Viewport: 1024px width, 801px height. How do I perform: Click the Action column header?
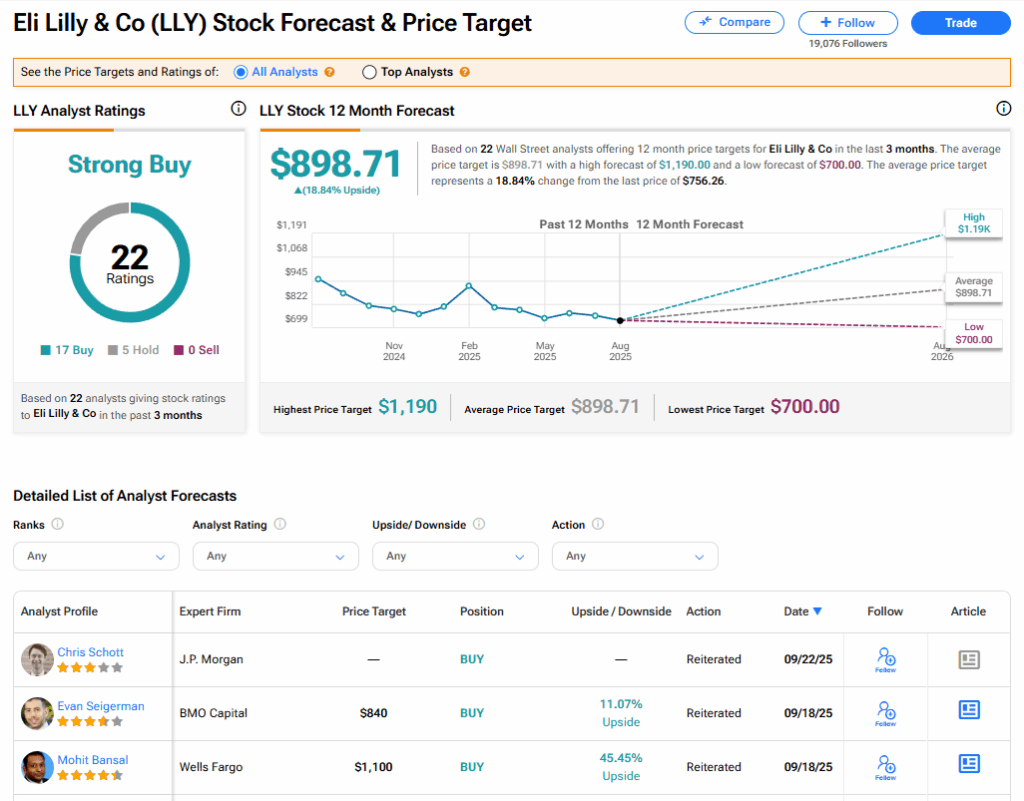[703, 611]
